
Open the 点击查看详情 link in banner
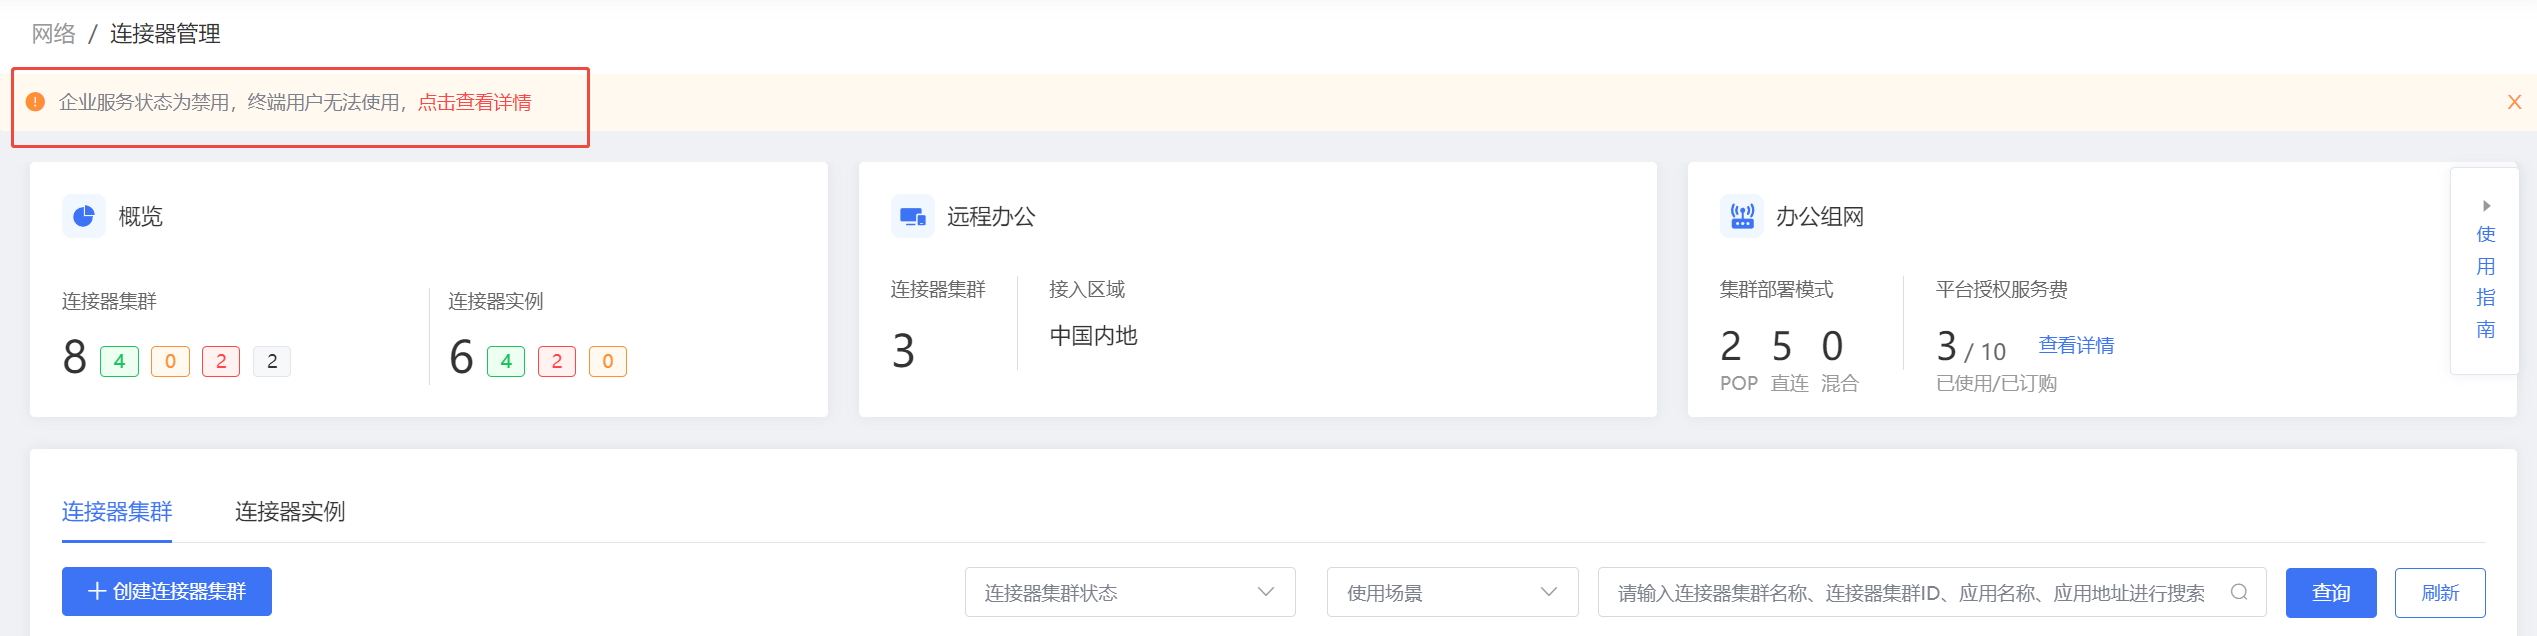click(475, 102)
